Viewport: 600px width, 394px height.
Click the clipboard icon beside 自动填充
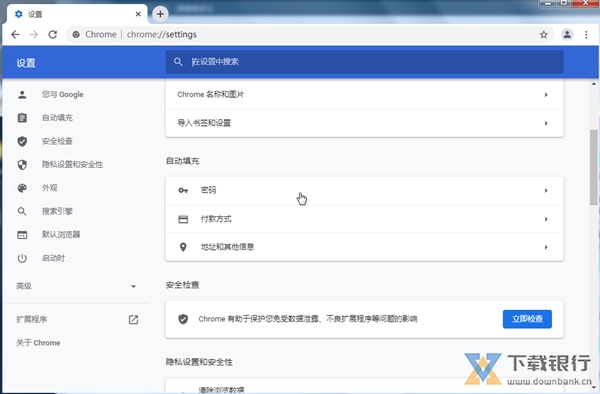coord(22,118)
